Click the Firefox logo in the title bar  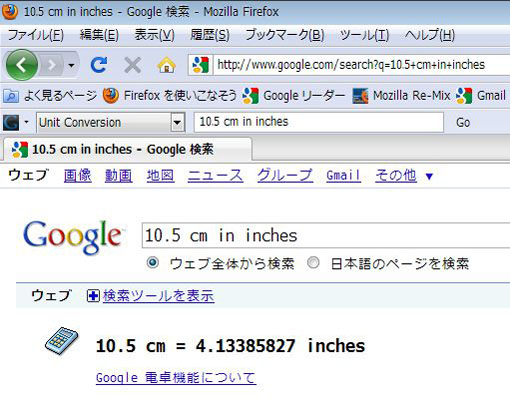click(10, 11)
